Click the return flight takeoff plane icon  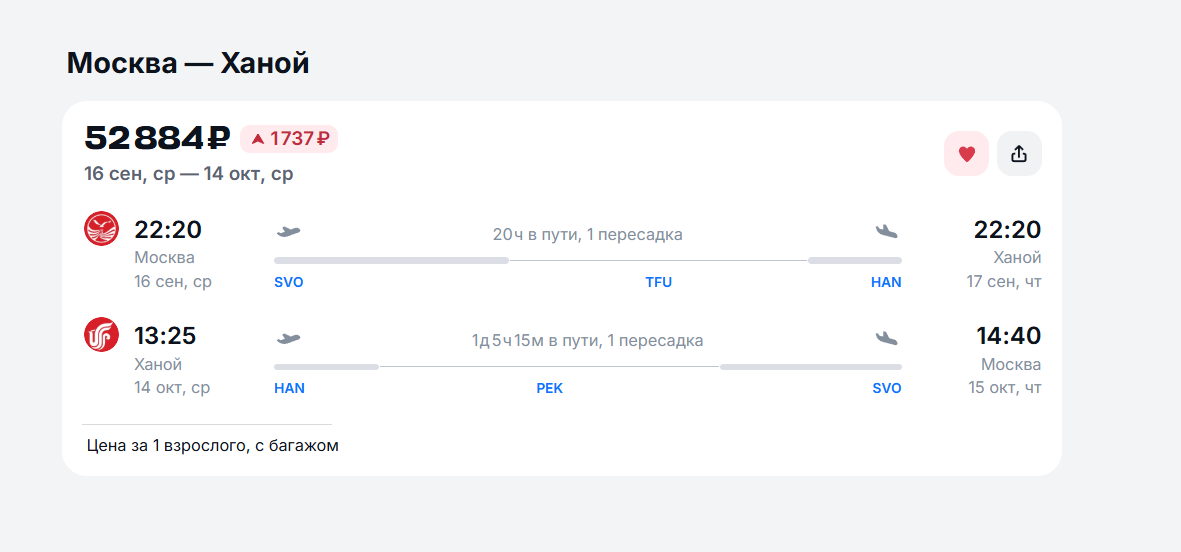click(x=288, y=338)
